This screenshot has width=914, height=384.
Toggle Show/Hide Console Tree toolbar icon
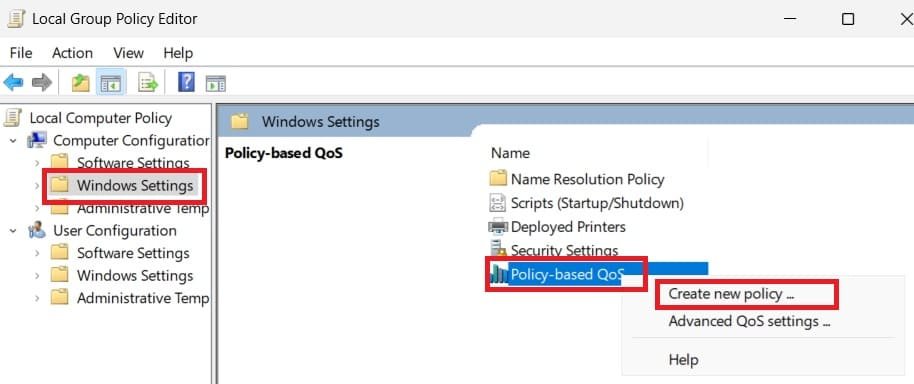(111, 83)
